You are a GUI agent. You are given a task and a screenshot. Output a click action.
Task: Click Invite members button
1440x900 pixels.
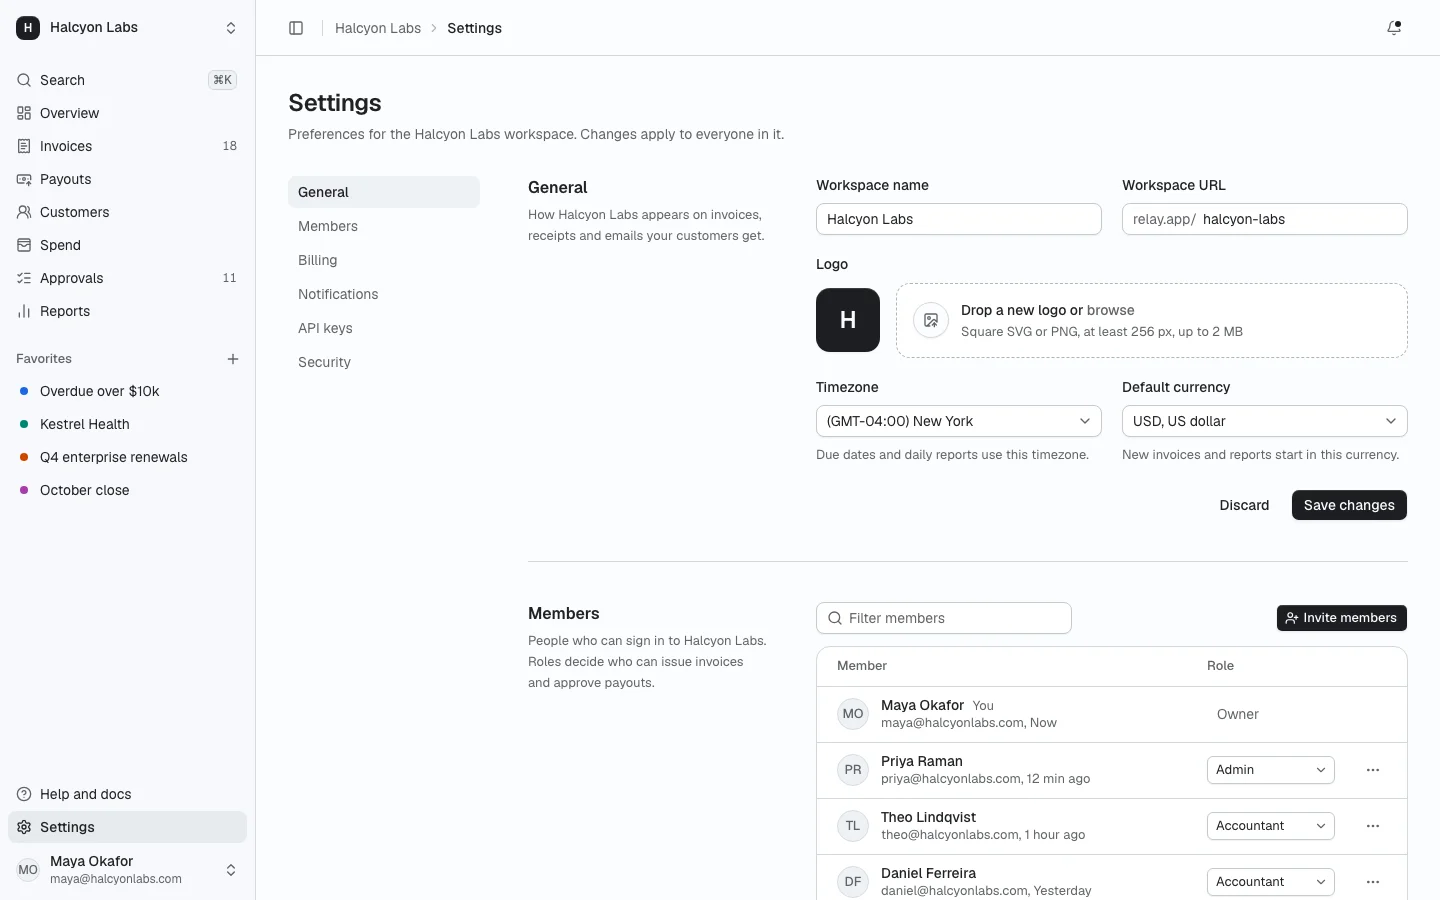coord(1342,618)
